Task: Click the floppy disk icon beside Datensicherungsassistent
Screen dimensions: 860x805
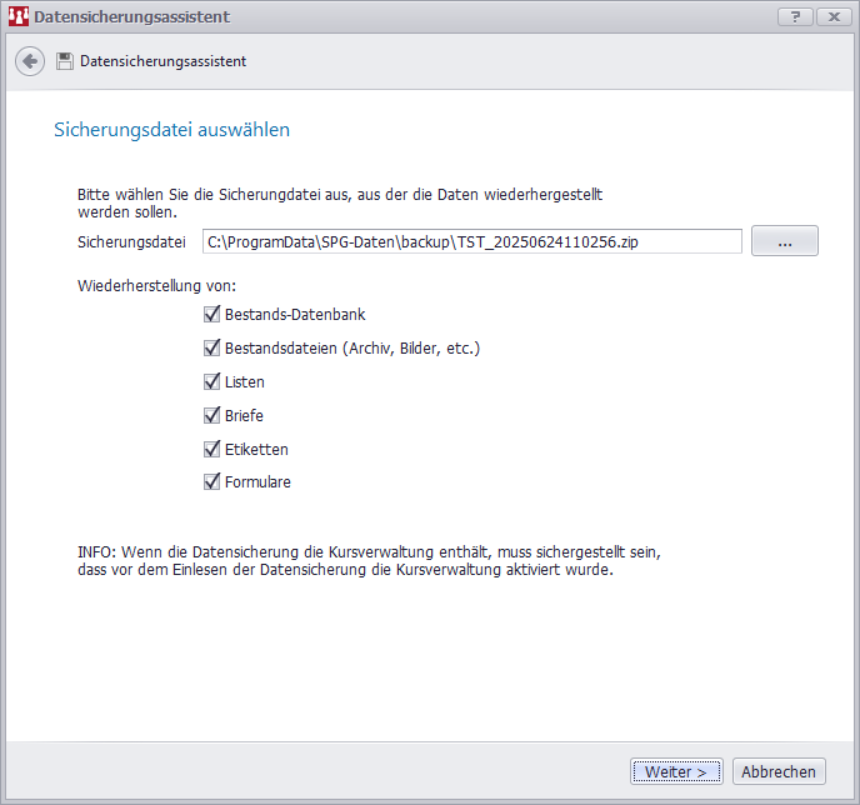Action: (x=65, y=61)
